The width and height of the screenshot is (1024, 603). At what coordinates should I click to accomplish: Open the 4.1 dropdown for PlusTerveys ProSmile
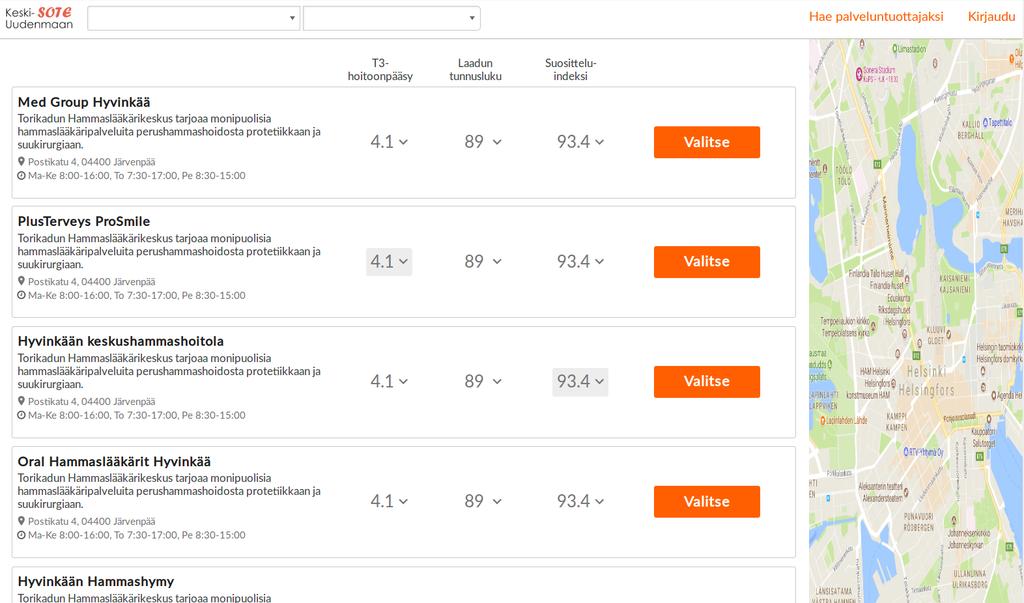coord(389,262)
